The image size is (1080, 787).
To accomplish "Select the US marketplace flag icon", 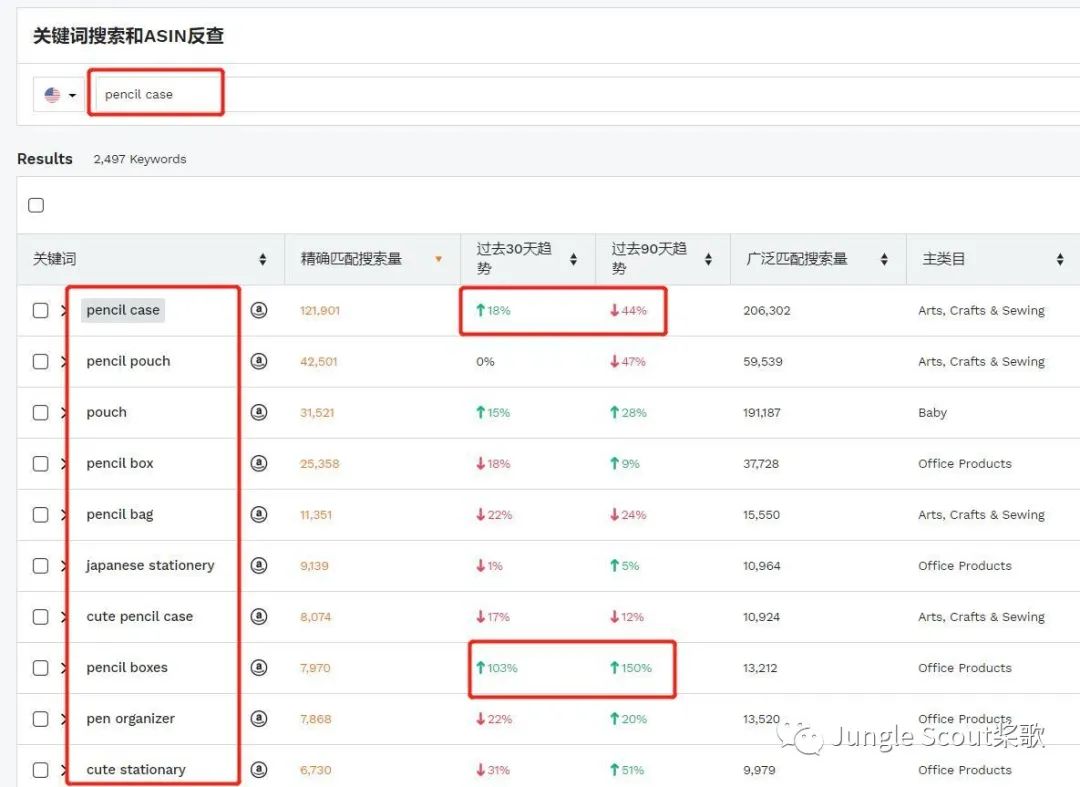I will coord(52,93).
